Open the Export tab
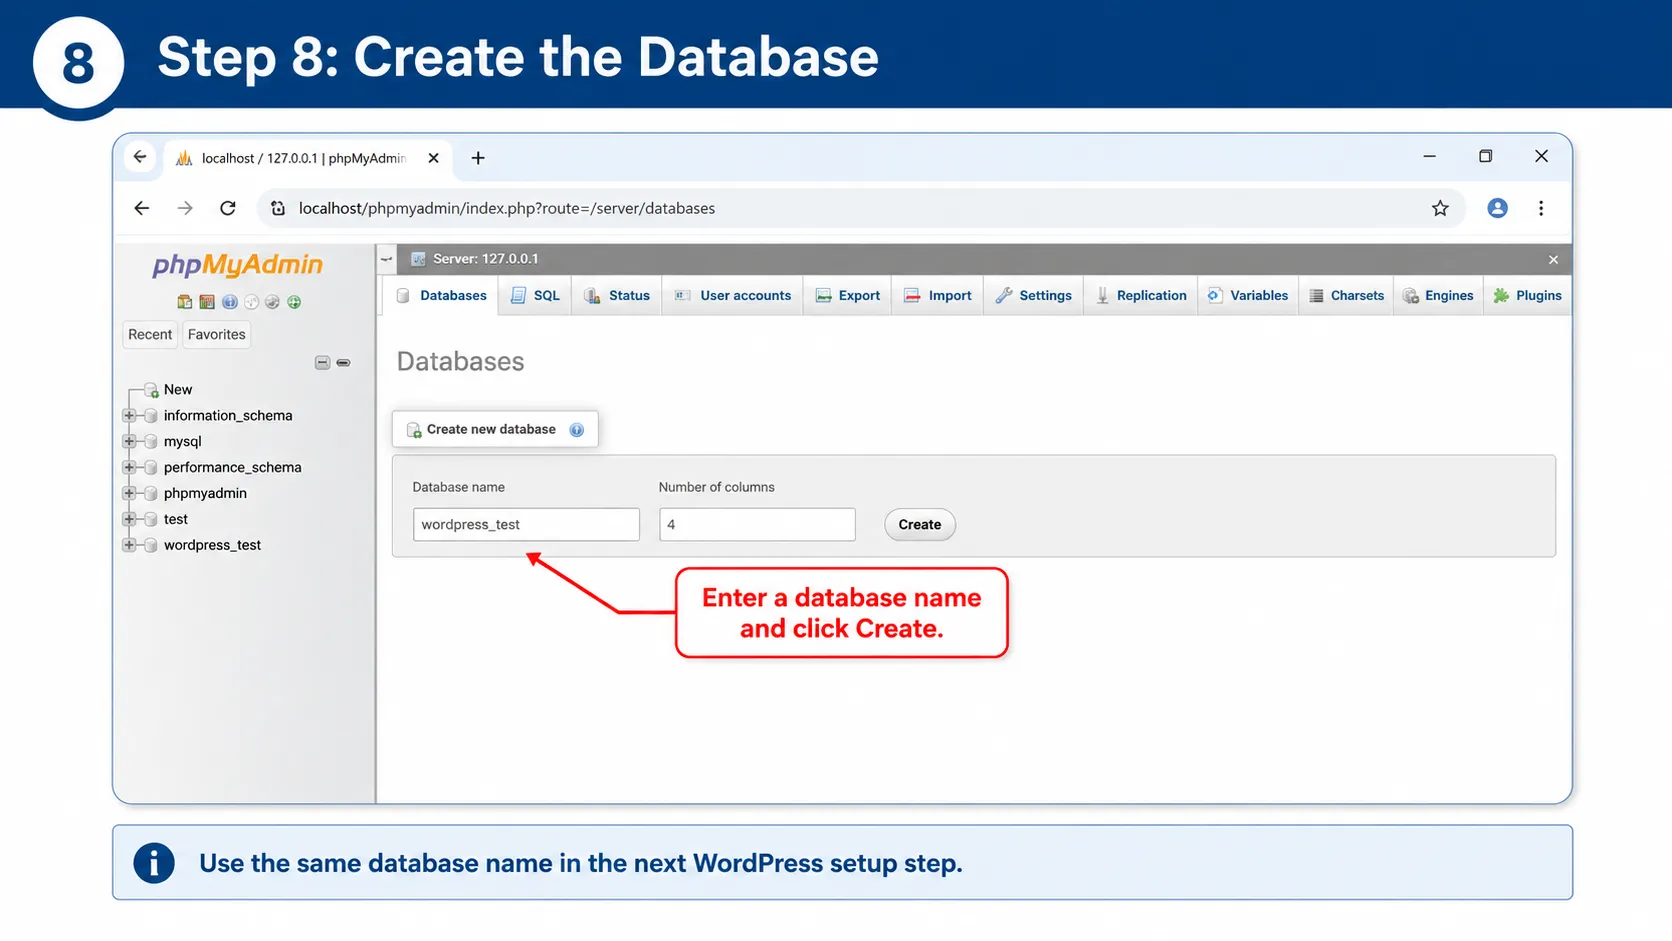This screenshot has width=1672, height=941. click(848, 296)
